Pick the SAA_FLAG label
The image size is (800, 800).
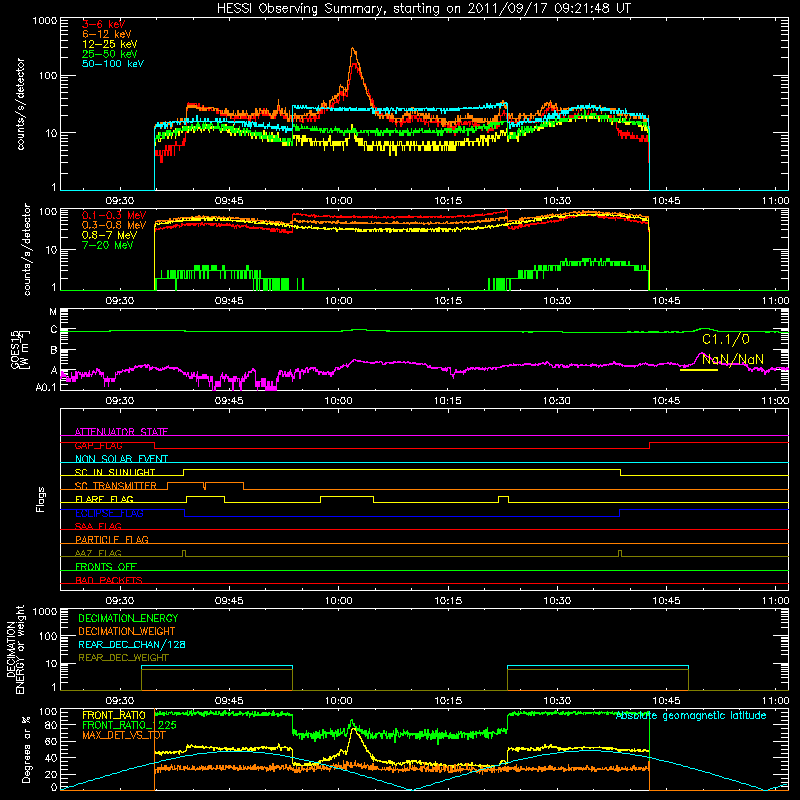click(x=98, y=526)
